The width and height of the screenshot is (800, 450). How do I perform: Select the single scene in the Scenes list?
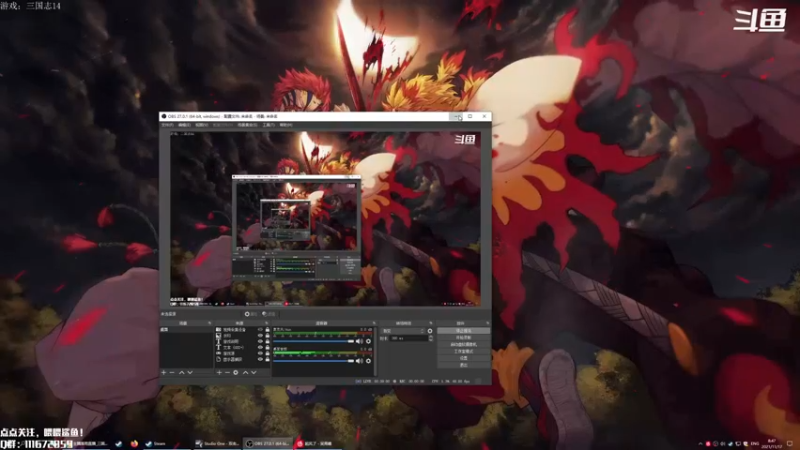pyautogui.click(x=186, y=330)
